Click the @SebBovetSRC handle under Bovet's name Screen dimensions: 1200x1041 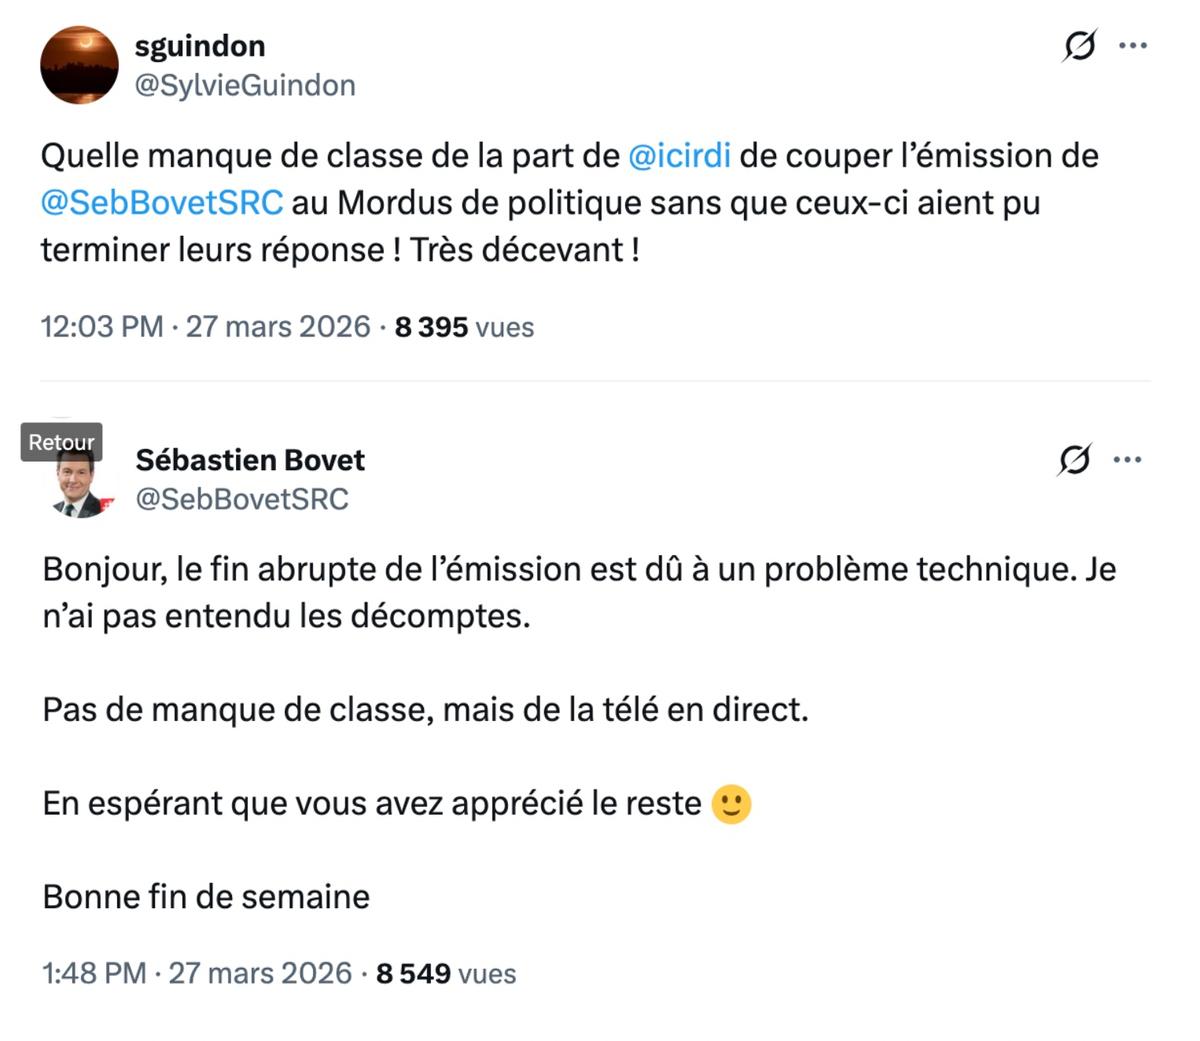(x=243, y=499)
